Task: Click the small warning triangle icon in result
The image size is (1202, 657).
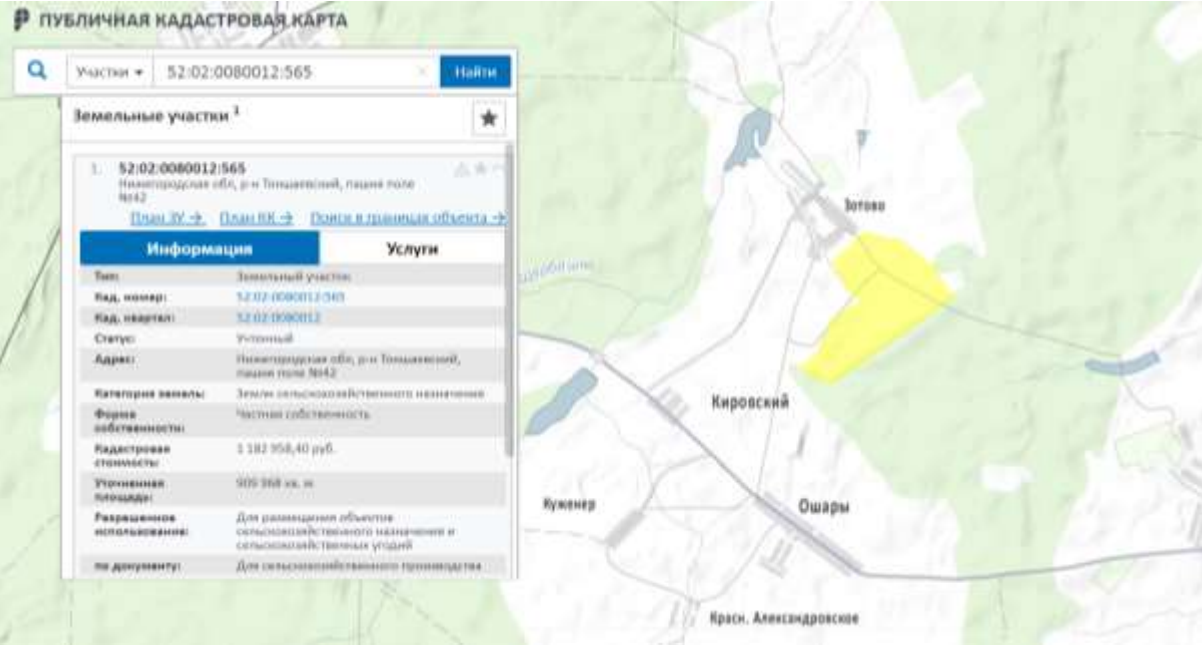Action: [x=462, y=169]
